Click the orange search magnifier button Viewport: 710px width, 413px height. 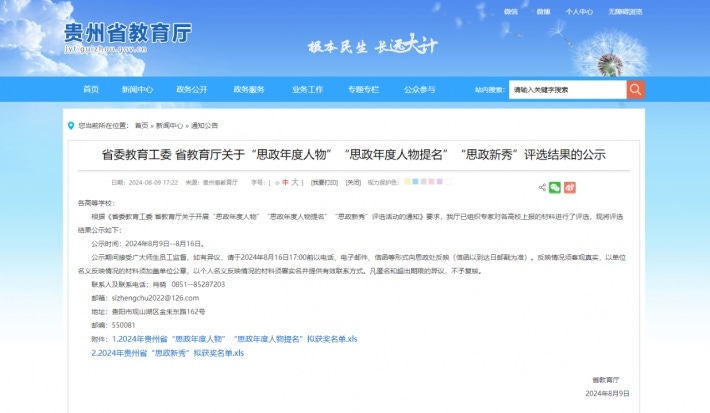[x=635, y=90]
